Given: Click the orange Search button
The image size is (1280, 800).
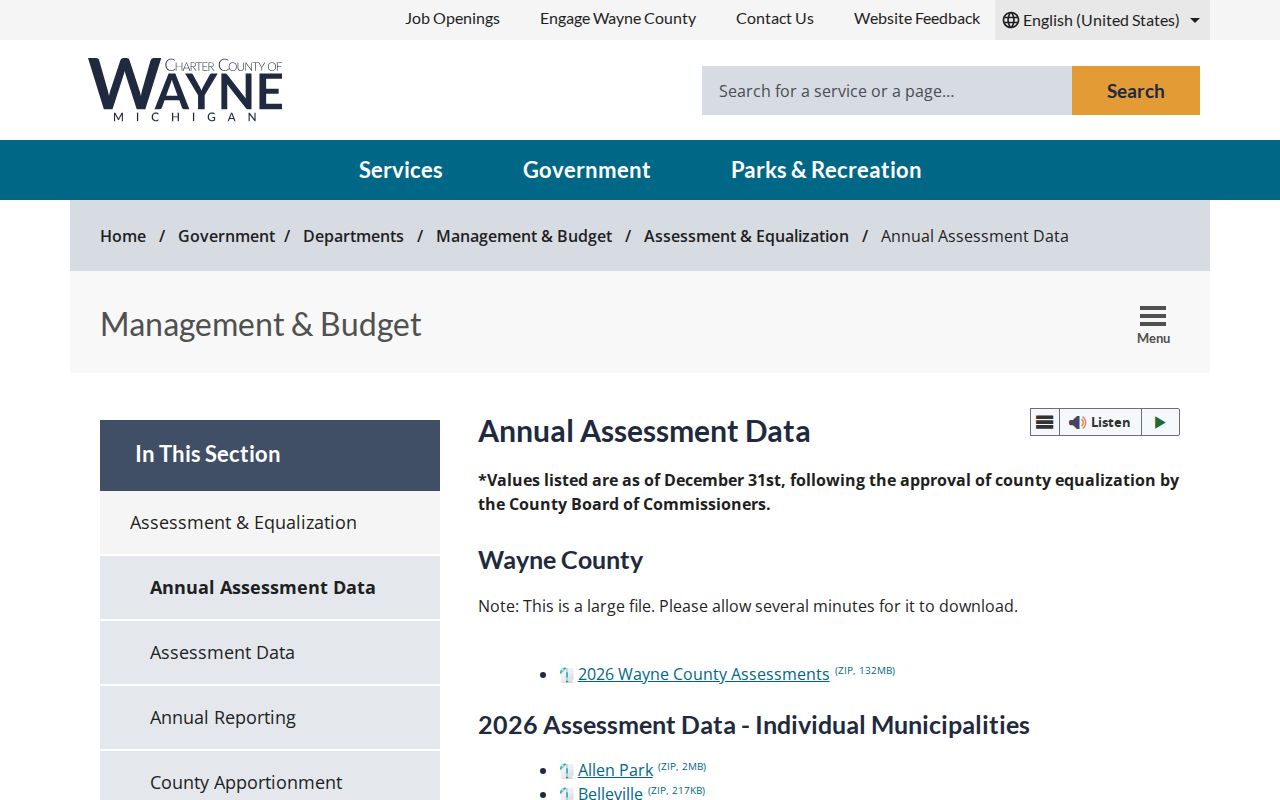Looking at the screenshot, I should pos(1136,91).
